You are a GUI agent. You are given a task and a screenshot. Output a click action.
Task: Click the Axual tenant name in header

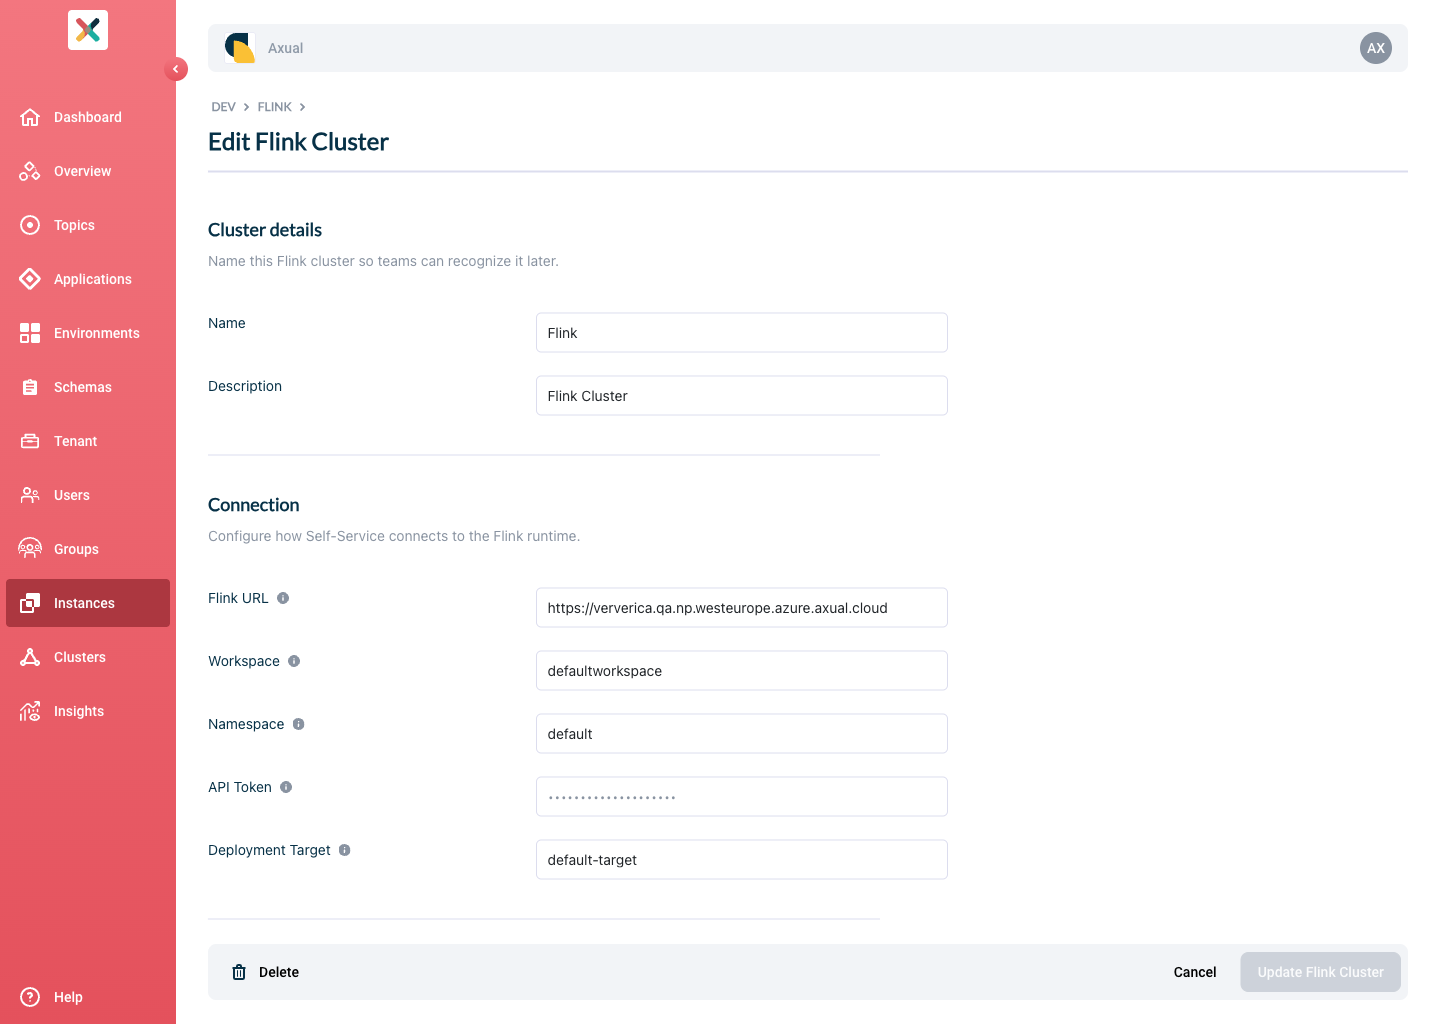(285, 48)
